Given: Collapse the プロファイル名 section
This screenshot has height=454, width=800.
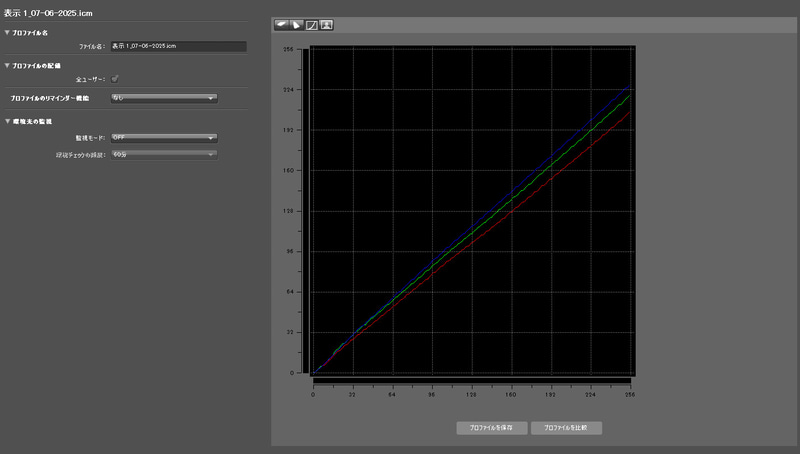Looking at the screenshot, I should tap(7, 33).
